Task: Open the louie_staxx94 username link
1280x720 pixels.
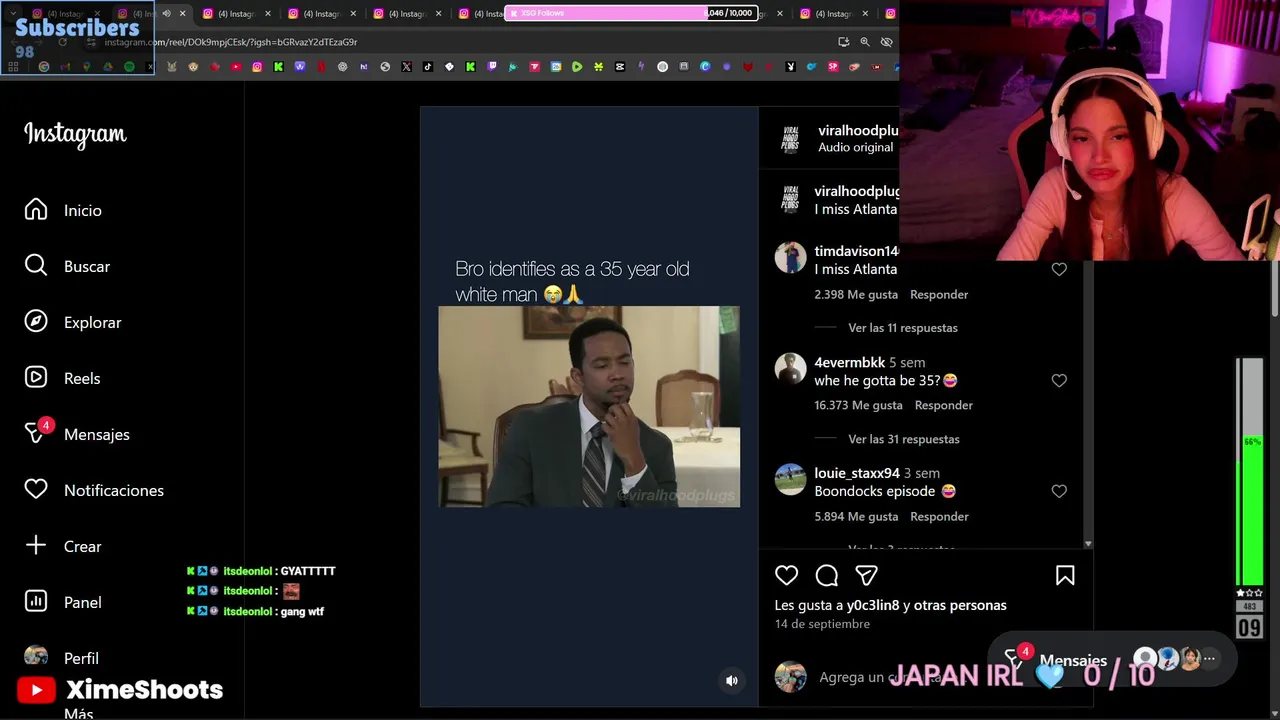Action: tap(857, 473)
